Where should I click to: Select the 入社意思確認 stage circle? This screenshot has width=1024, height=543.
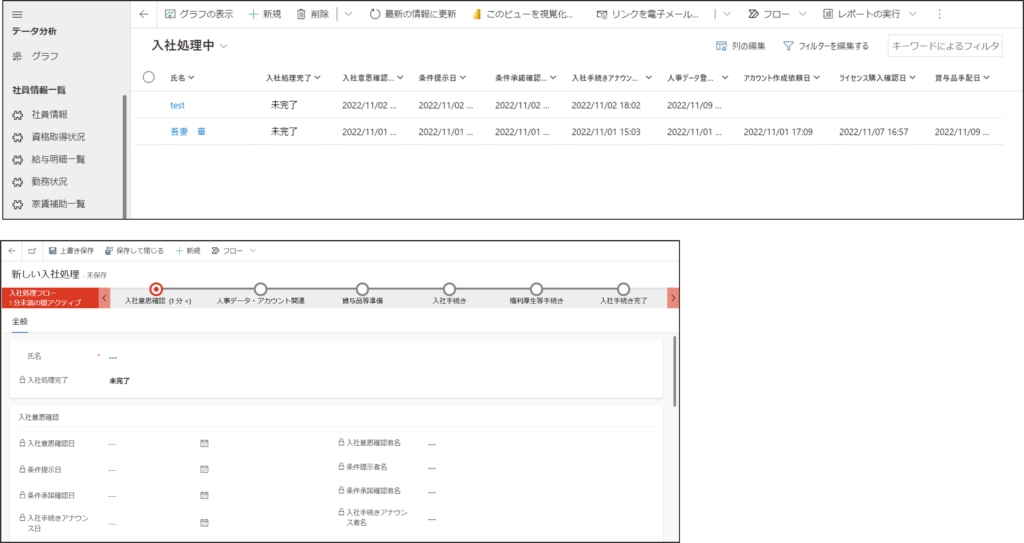156,289
